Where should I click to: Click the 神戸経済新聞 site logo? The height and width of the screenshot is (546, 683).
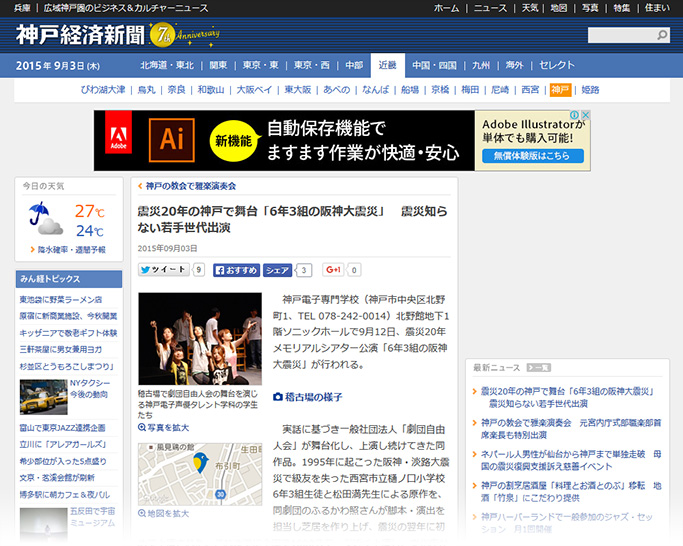(80, 35)
